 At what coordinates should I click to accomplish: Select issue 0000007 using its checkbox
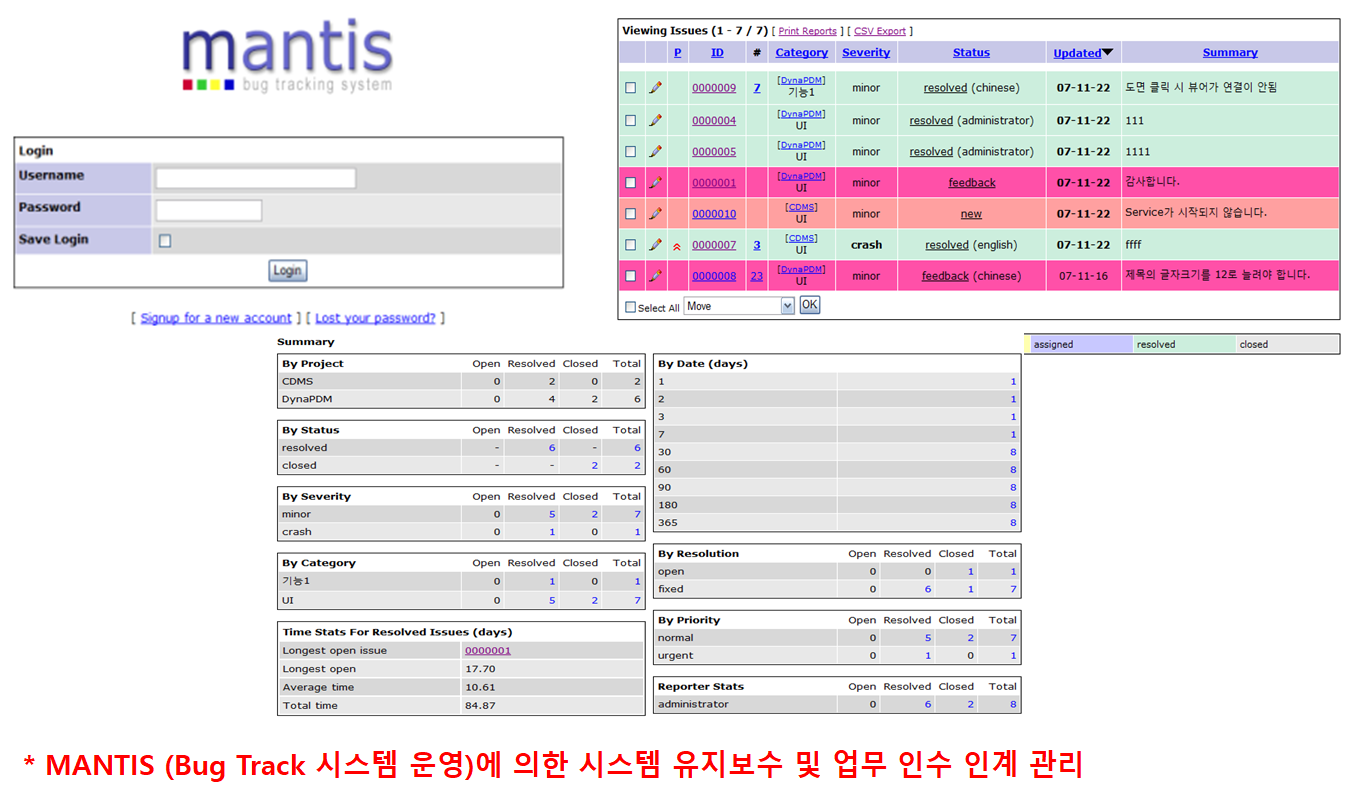[630, 244]
